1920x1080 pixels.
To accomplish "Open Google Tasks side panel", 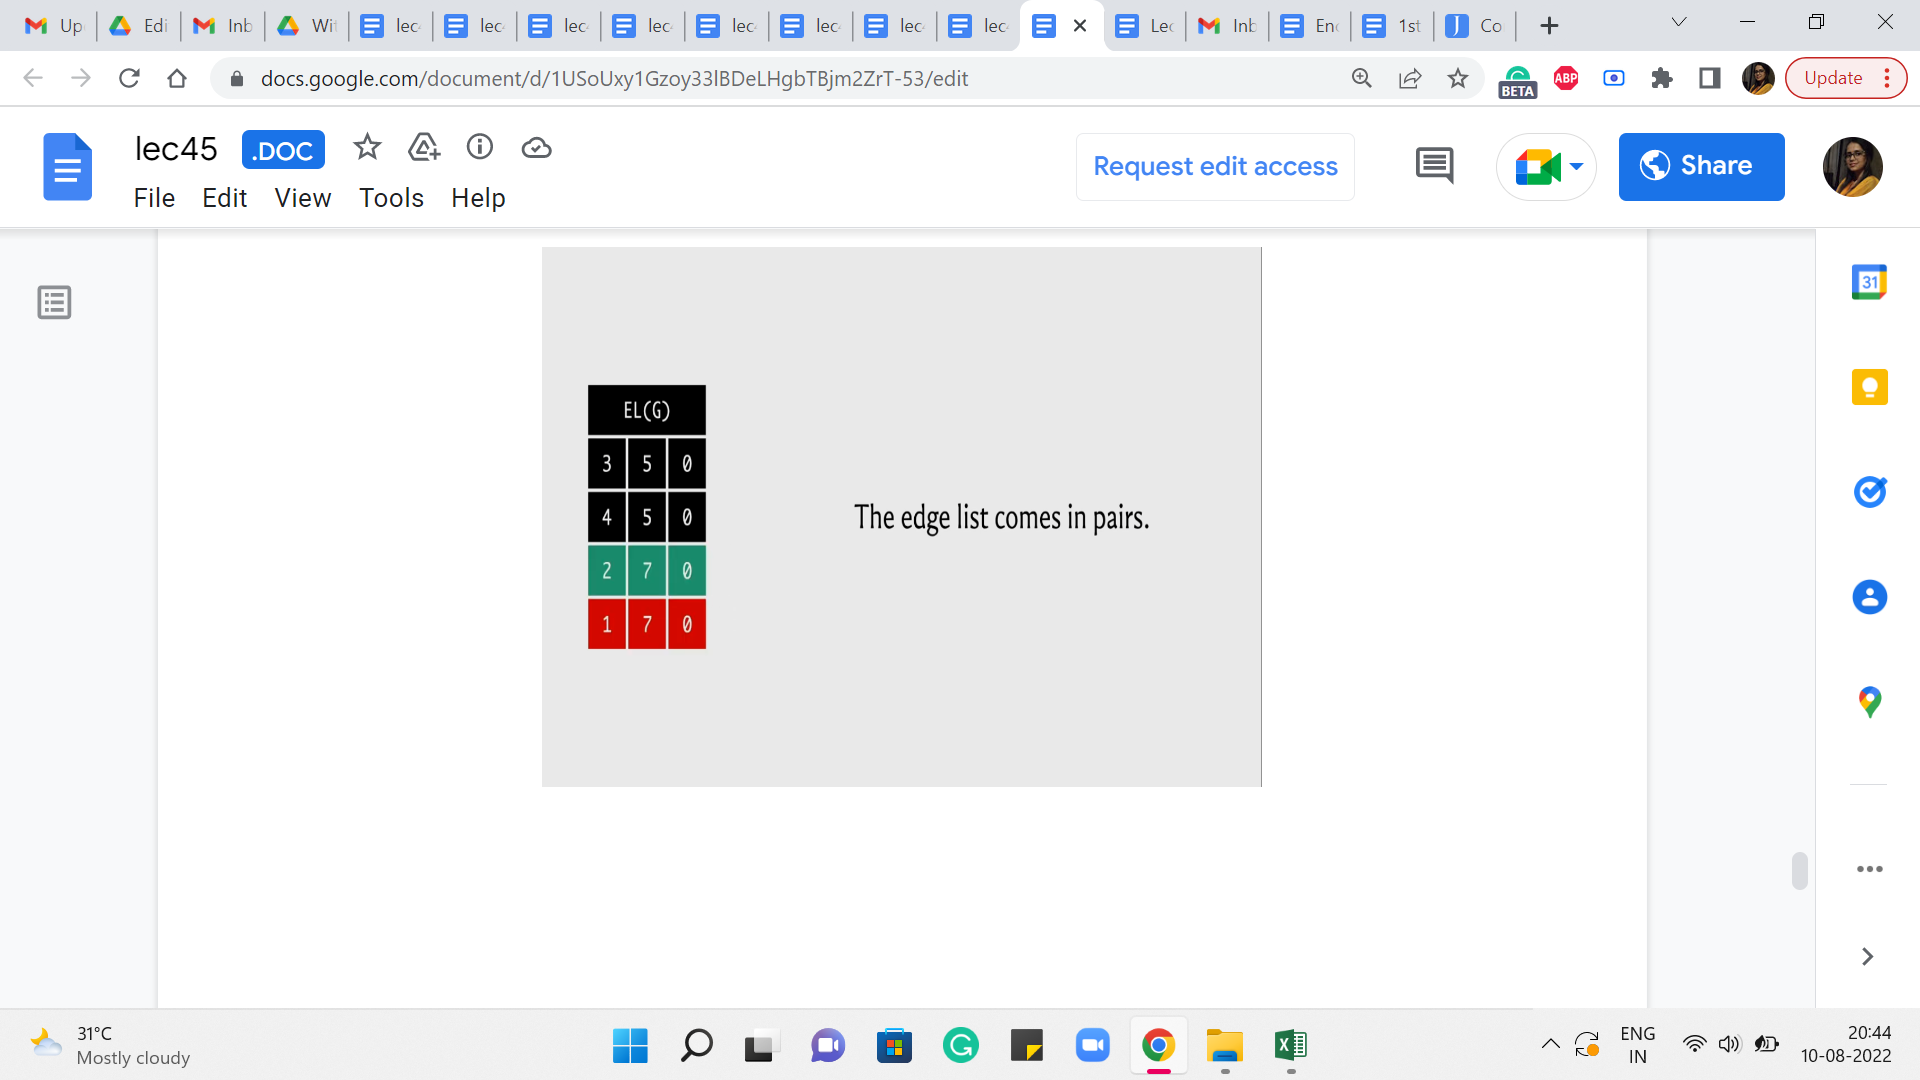I will (1869, 492).
